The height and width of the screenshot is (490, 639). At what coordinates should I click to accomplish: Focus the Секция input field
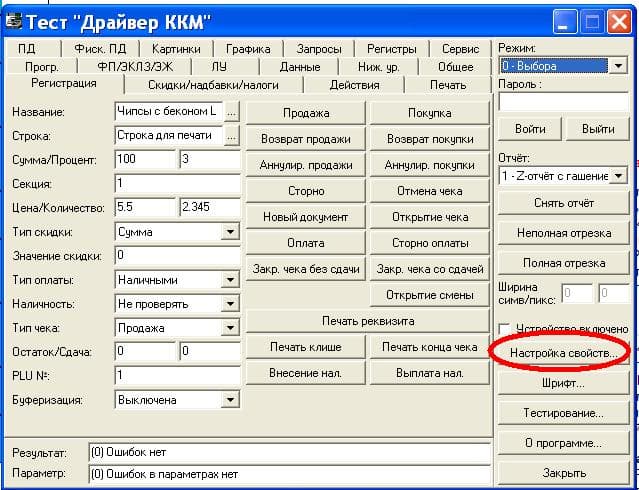pyautogui.click(x=178, y=184)
